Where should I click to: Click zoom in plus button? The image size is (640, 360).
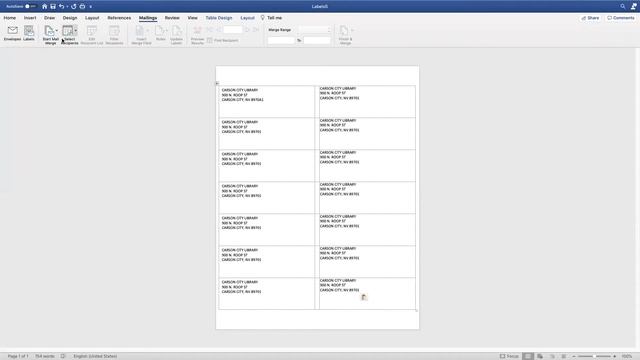tap(614, 356)
